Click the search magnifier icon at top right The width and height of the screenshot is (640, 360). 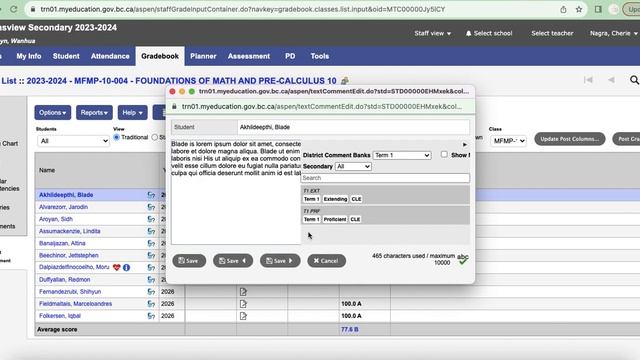click(x=634, y=80)
